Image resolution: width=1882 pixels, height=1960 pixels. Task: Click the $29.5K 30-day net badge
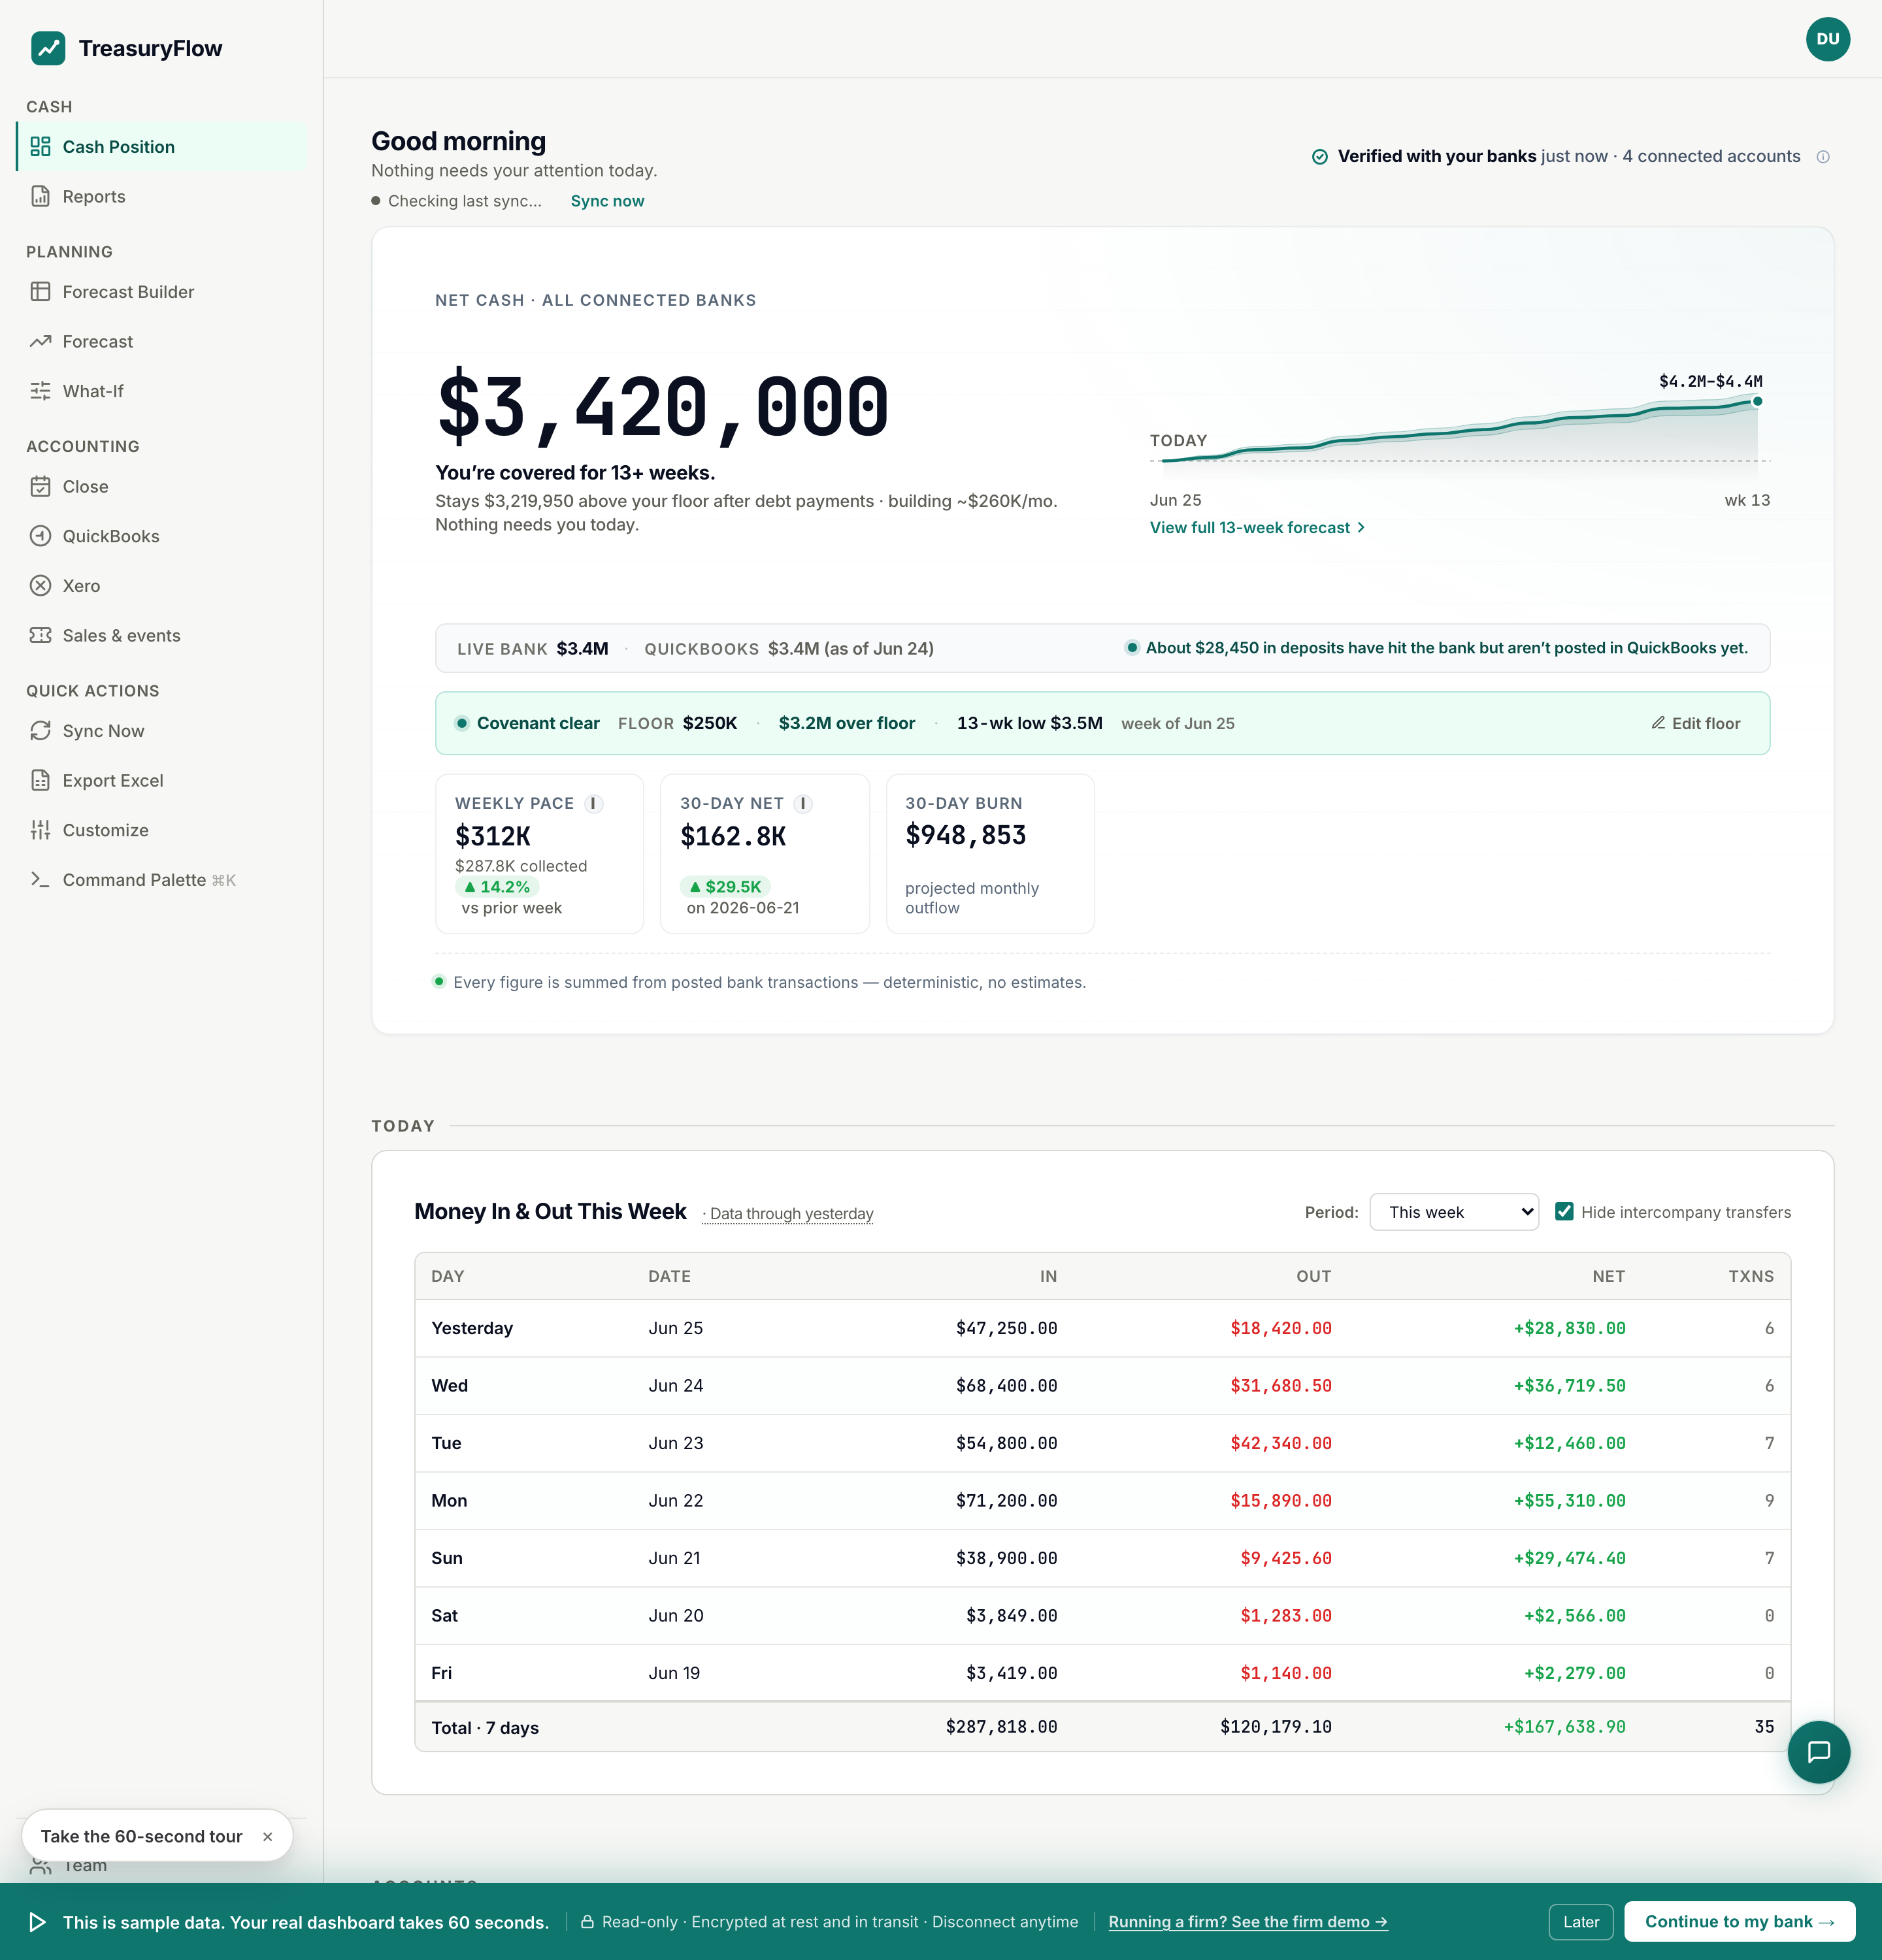(x=725, y=887)
